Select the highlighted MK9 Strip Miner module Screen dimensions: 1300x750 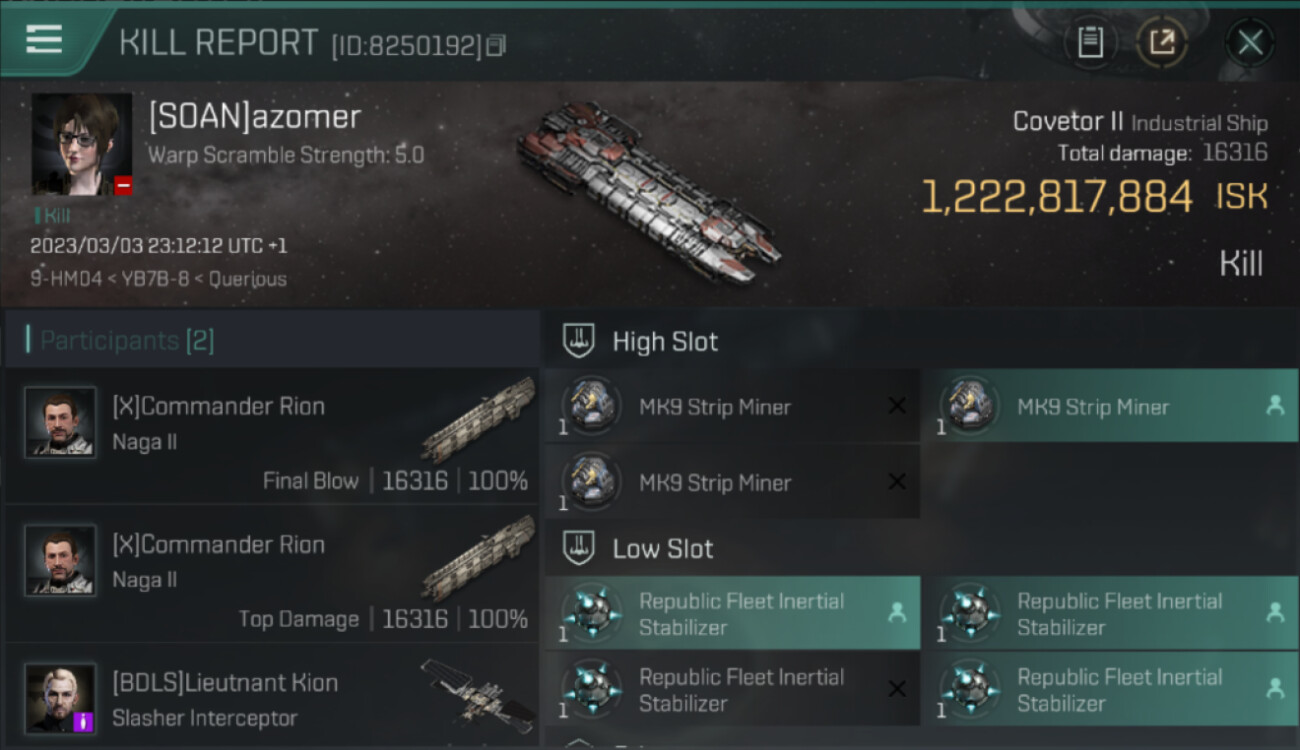[x=1109, y=407]
